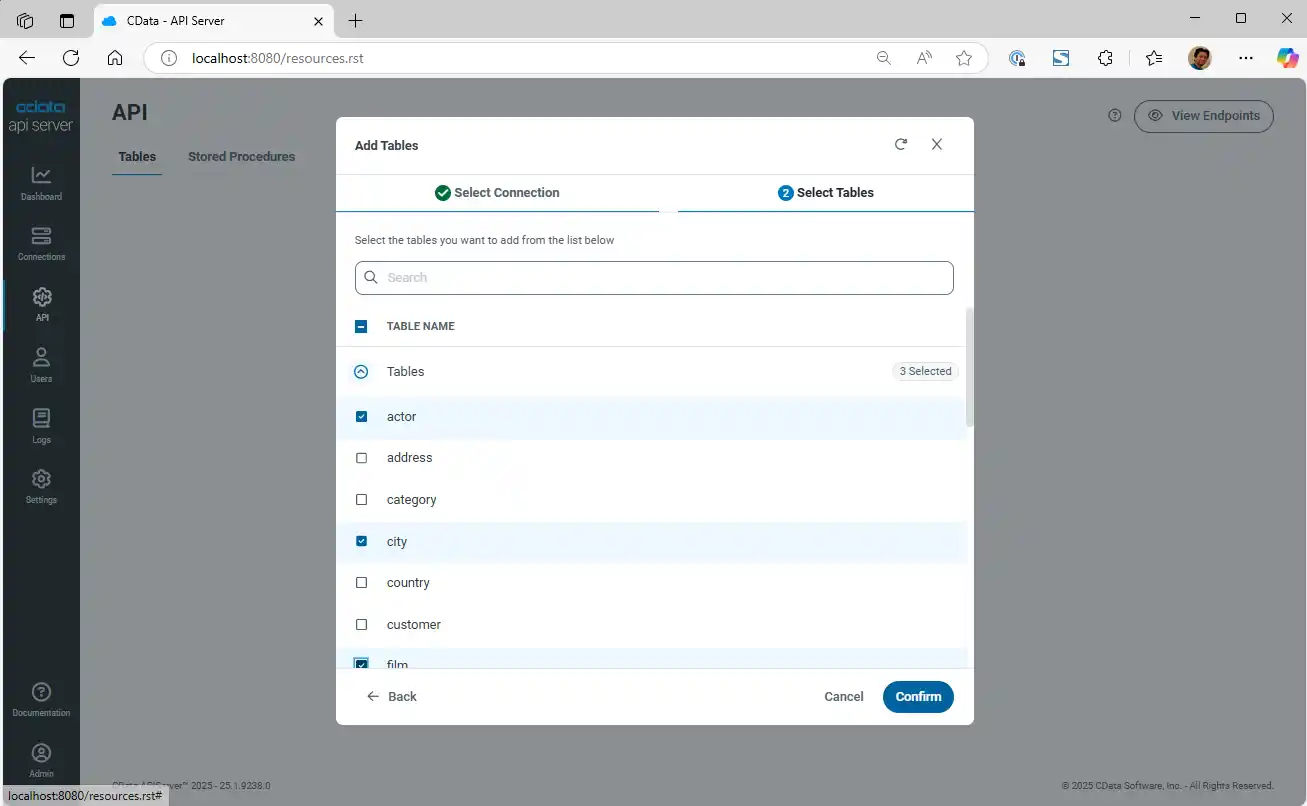Collapse the Tables group chevron
Image resolution: width=1307 pixels, height=806 pixels.
(362, 372)
